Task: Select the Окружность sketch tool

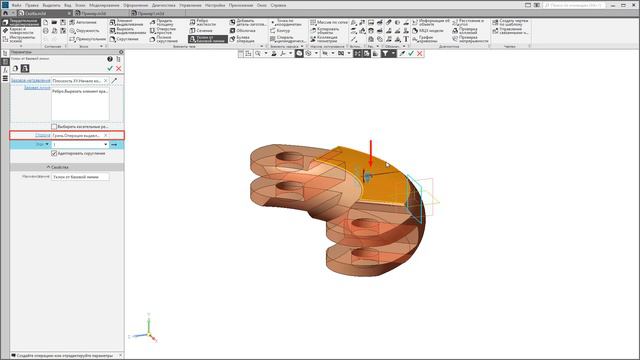Action: click(x=84, y=31)
